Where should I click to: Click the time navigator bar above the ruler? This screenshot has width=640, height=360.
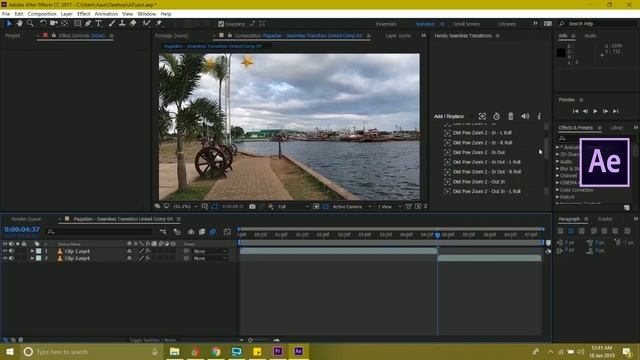coord(391,229)
